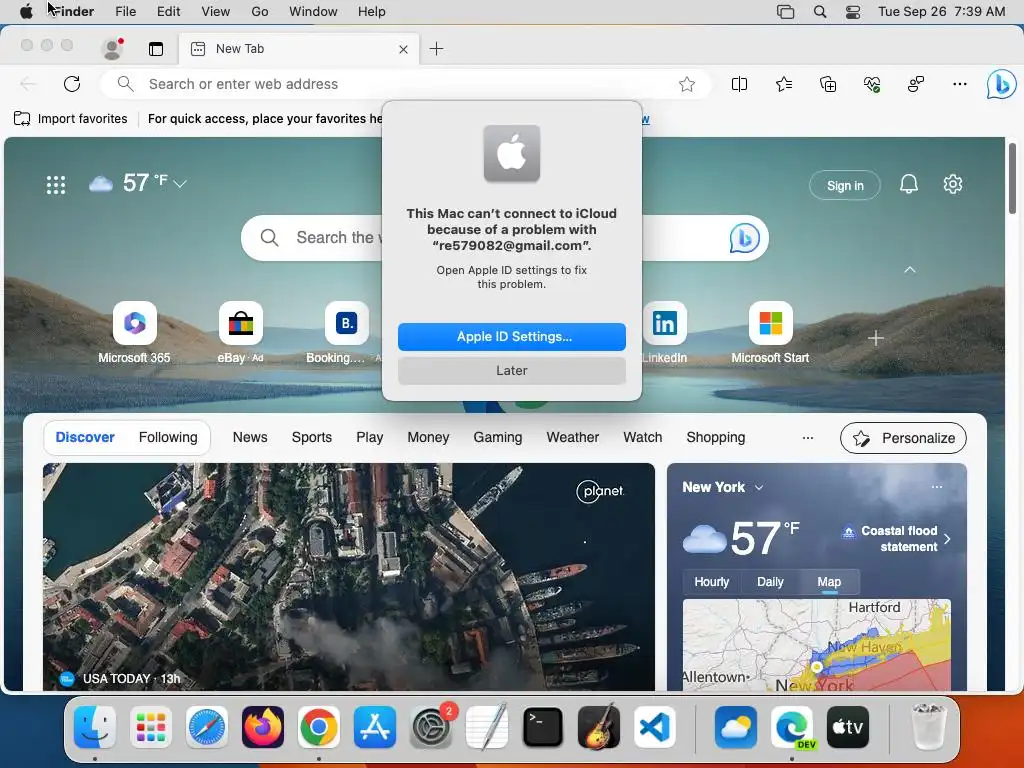The image size is (1024, 768).
Task: Open the Booking.com quick link
Action: pyautogui.click(x=346, y=332)
